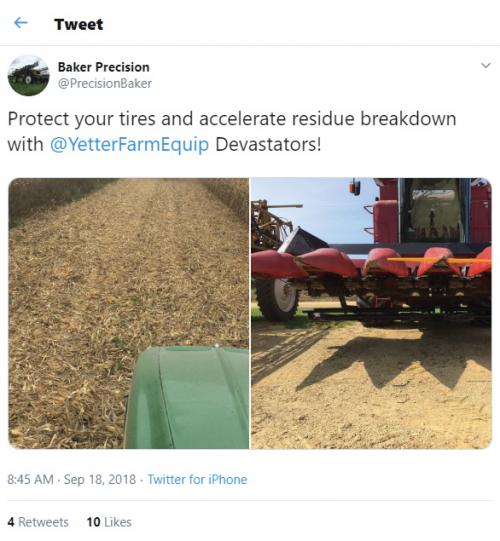Click the word Devastators! in tweet
The height and width of the screenshot is (541, 500).
[268, 144]
